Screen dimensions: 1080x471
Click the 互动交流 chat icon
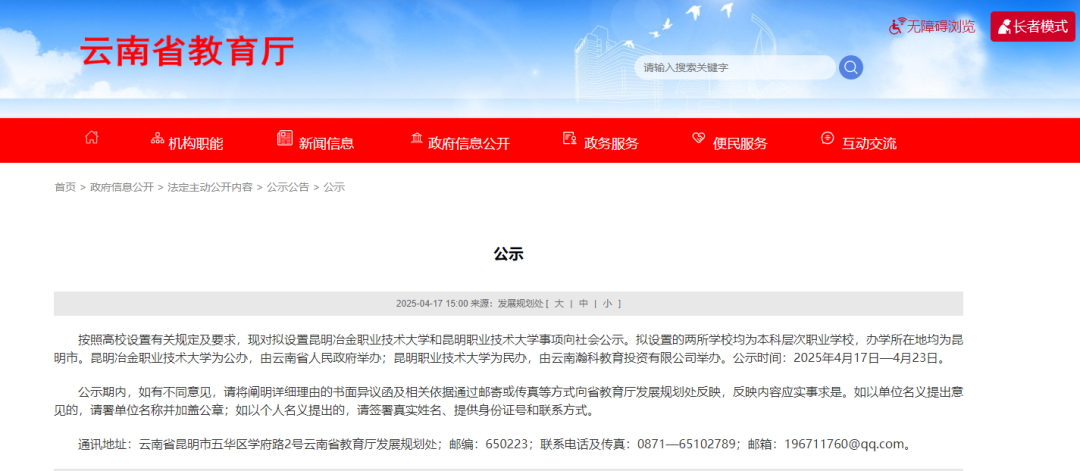[827, 138]
